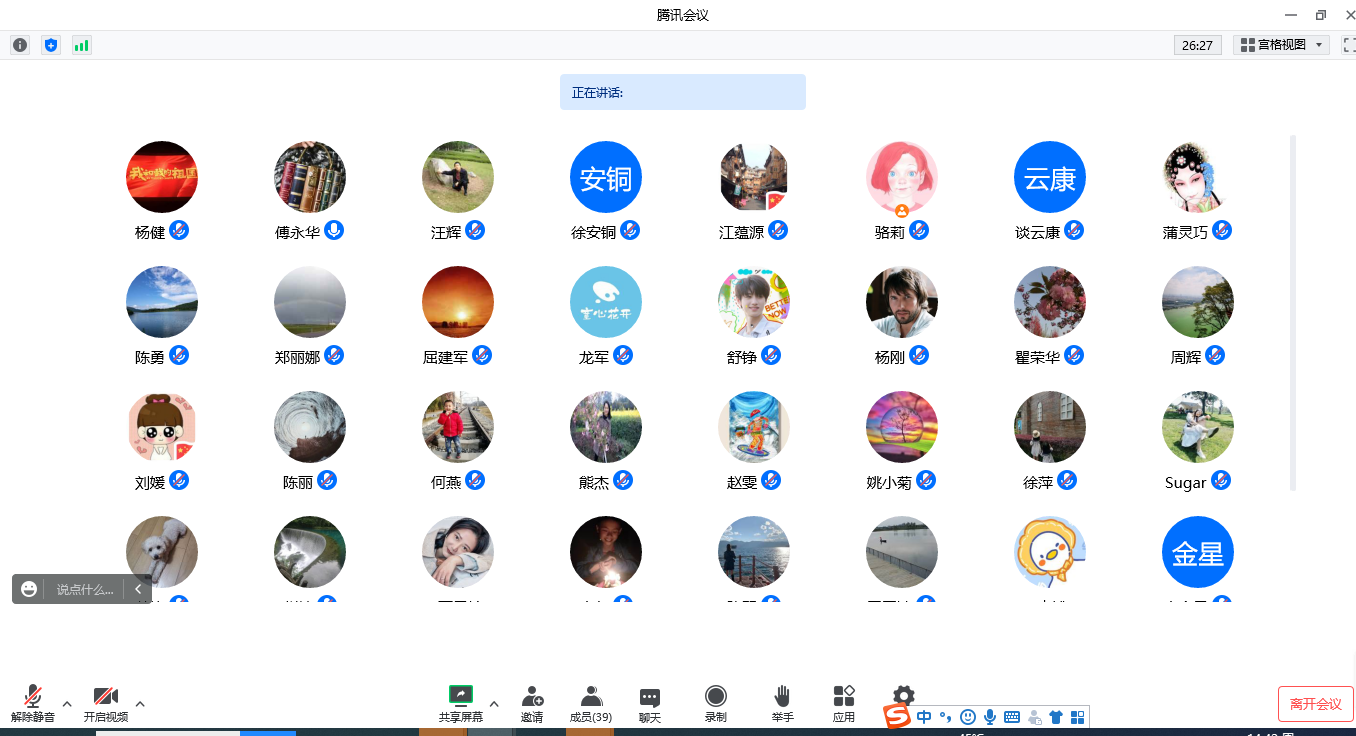The image size is (1356, 736).
Task: Click the 说点什么... chat input field
Action: coord(84,589)
